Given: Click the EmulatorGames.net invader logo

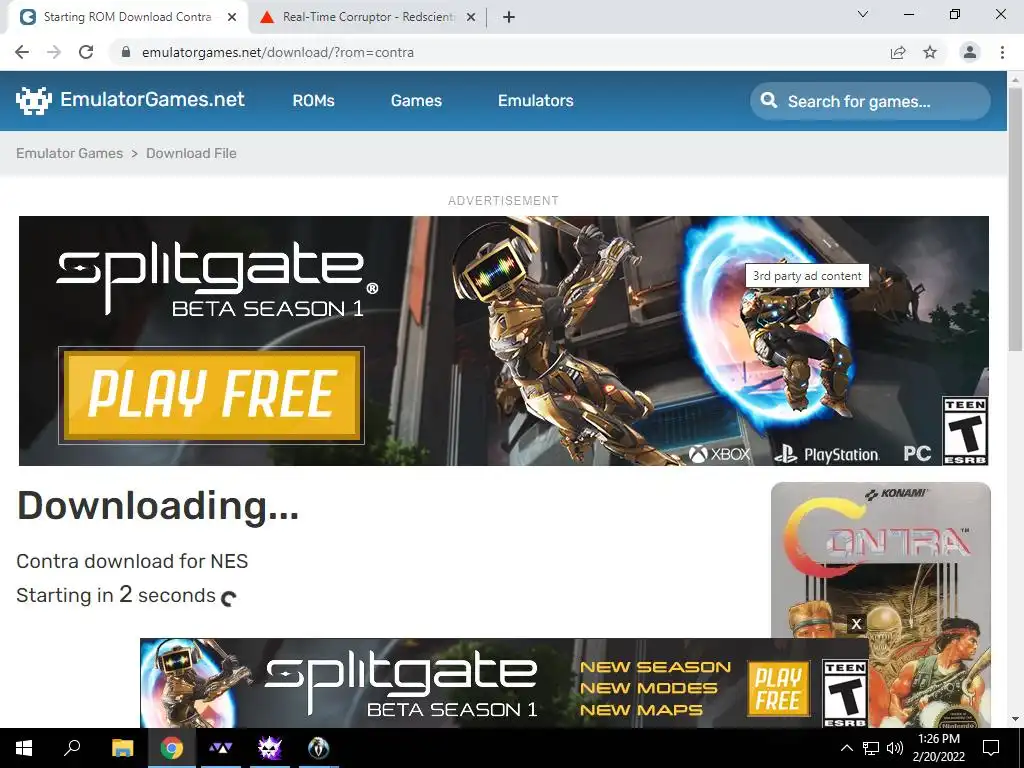Looking at the screenshot, I should (x=33, y=100).
